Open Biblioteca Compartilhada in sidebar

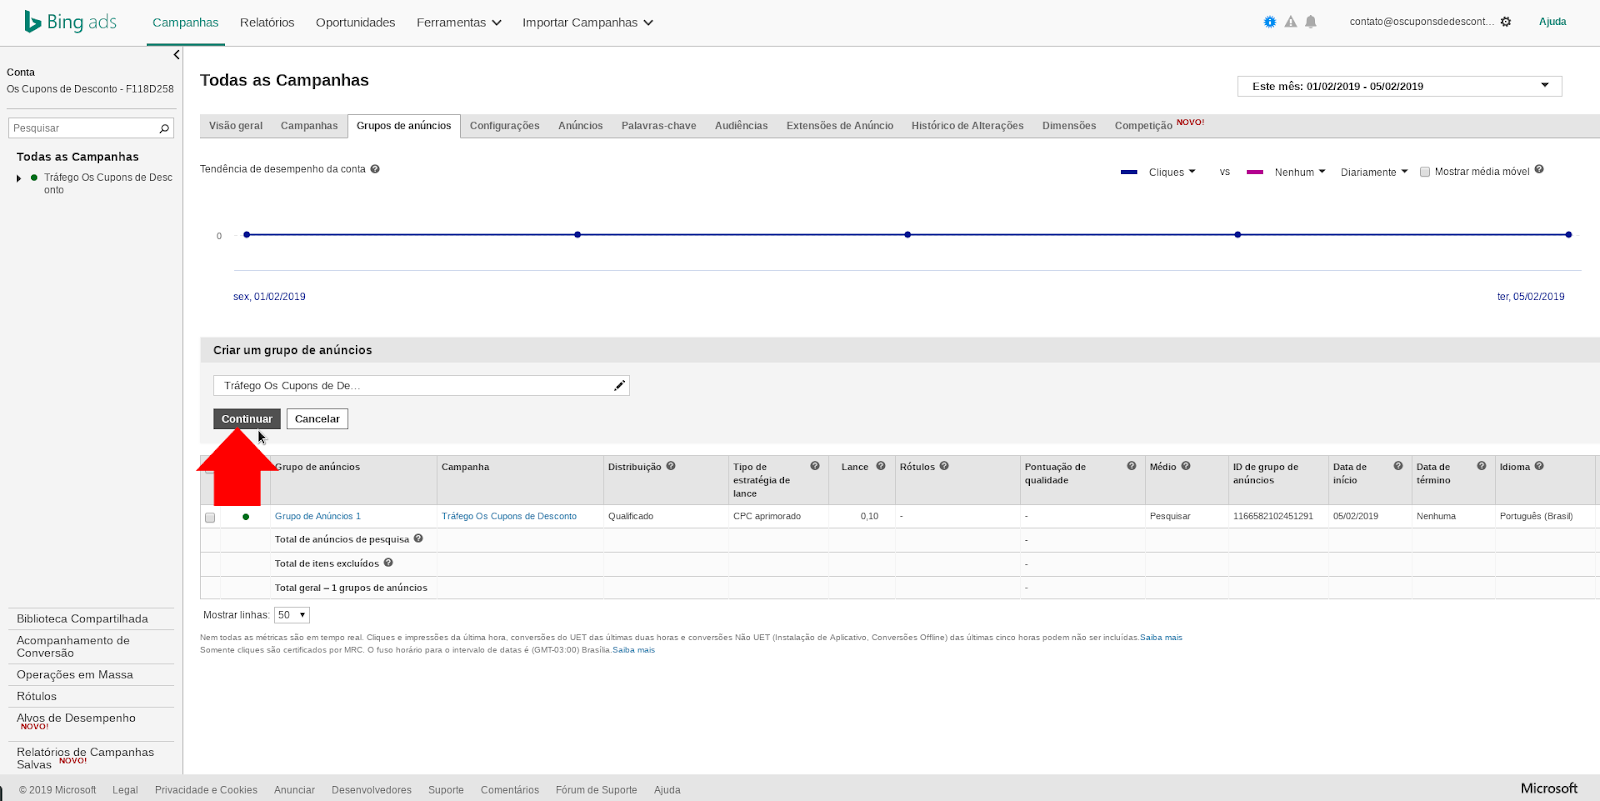point(82,619)
